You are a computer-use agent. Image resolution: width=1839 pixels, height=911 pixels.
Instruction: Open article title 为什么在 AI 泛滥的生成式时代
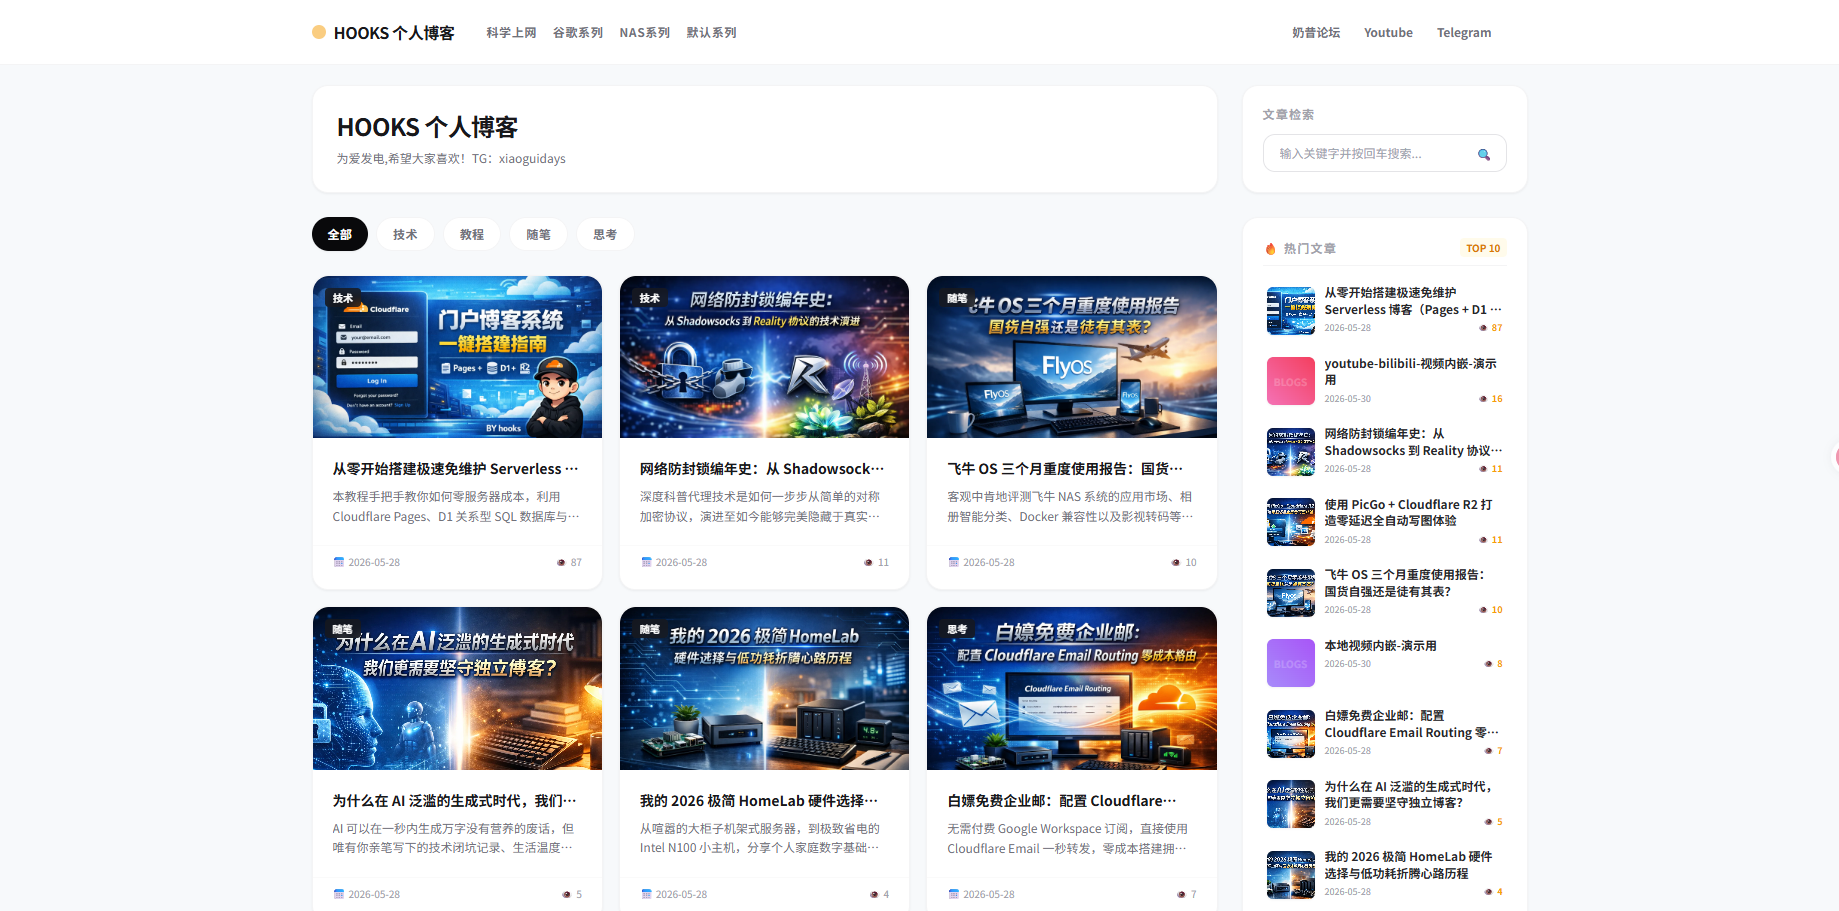(x=455, y=801)
